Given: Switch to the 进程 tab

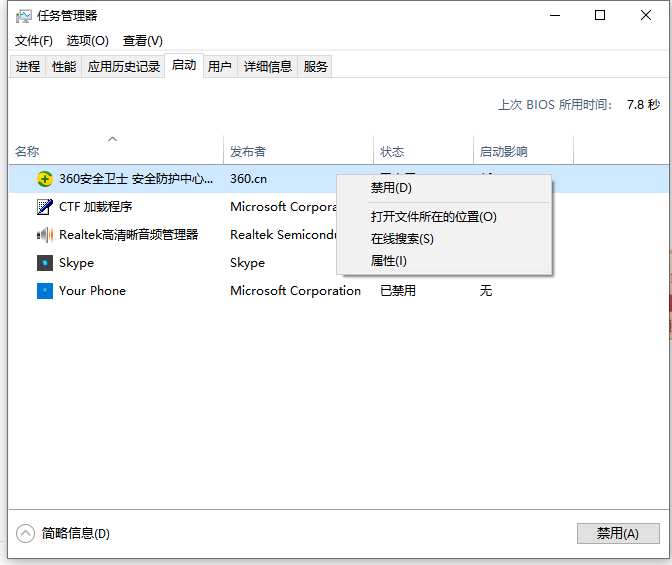Looking at the screenshot, I should coord(28,67).
